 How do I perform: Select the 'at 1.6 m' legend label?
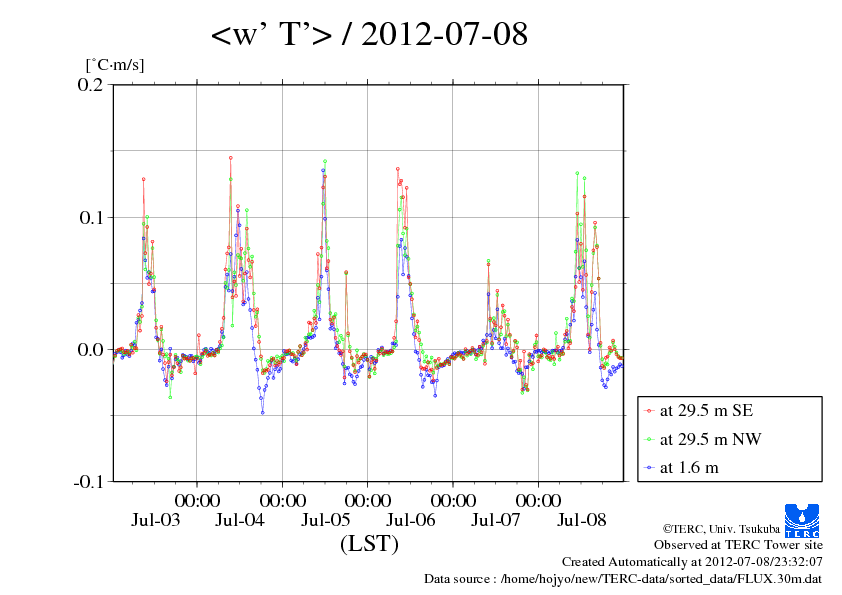[x=689, y=467]
